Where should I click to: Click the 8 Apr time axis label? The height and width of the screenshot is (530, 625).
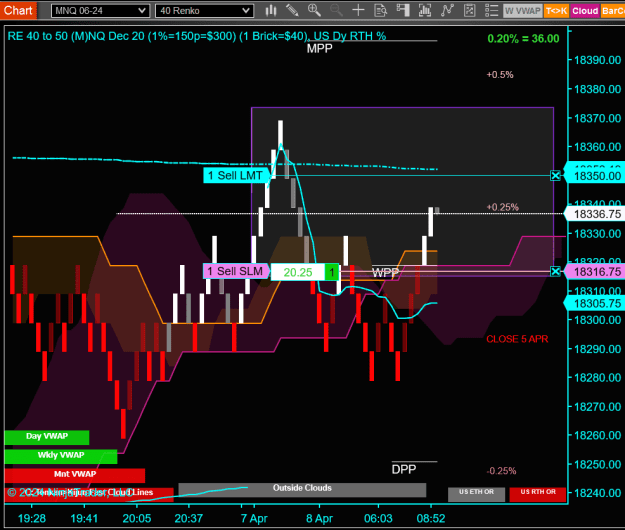click(319, 518)
